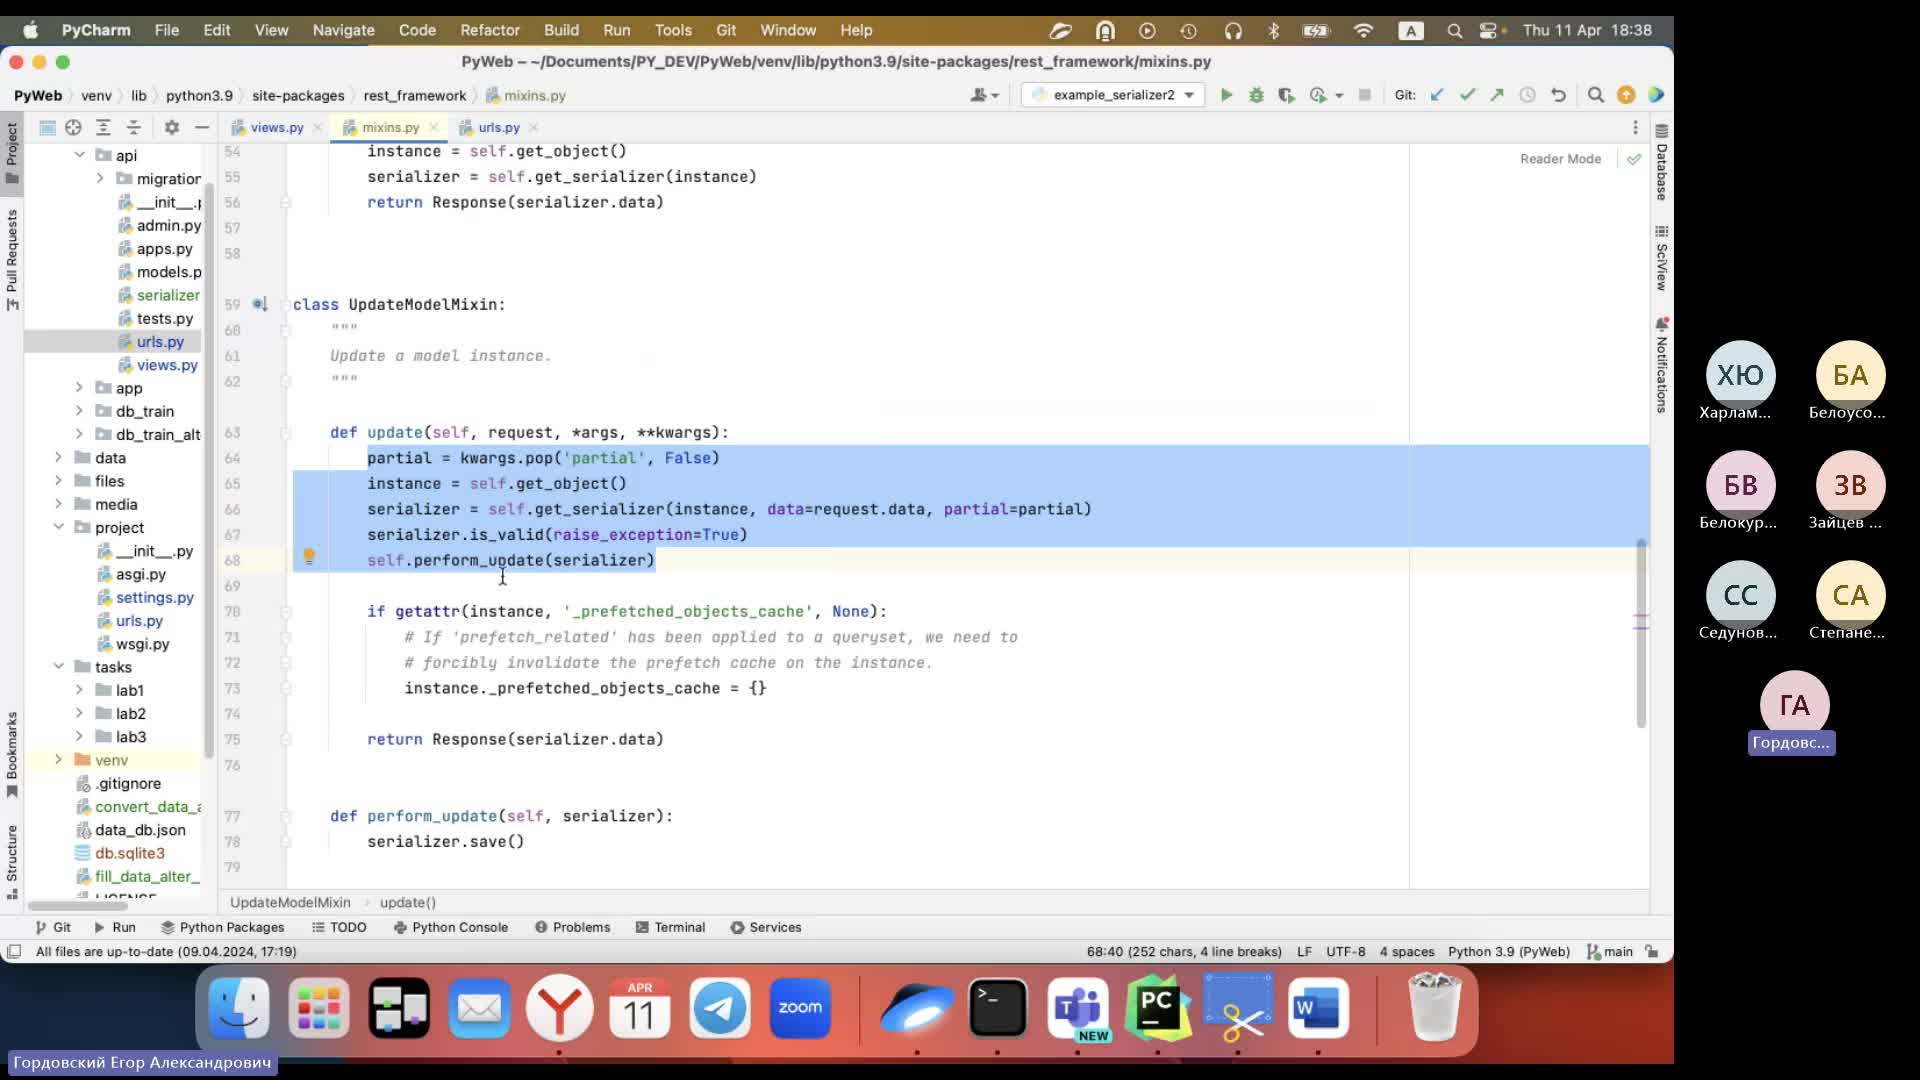Expand the db_train folder

click(79, 411)
